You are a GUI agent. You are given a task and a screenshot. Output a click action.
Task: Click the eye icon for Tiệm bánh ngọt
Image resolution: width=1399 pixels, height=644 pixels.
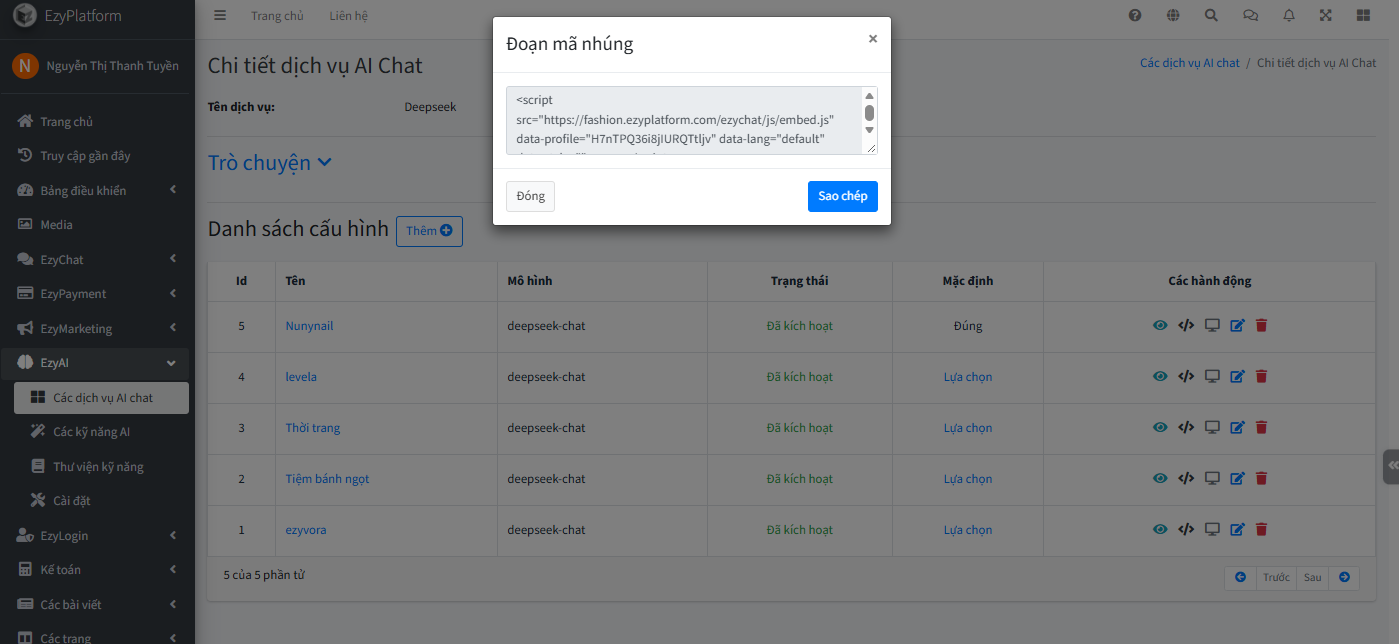pyautogui.click(x=1160, y=478)
